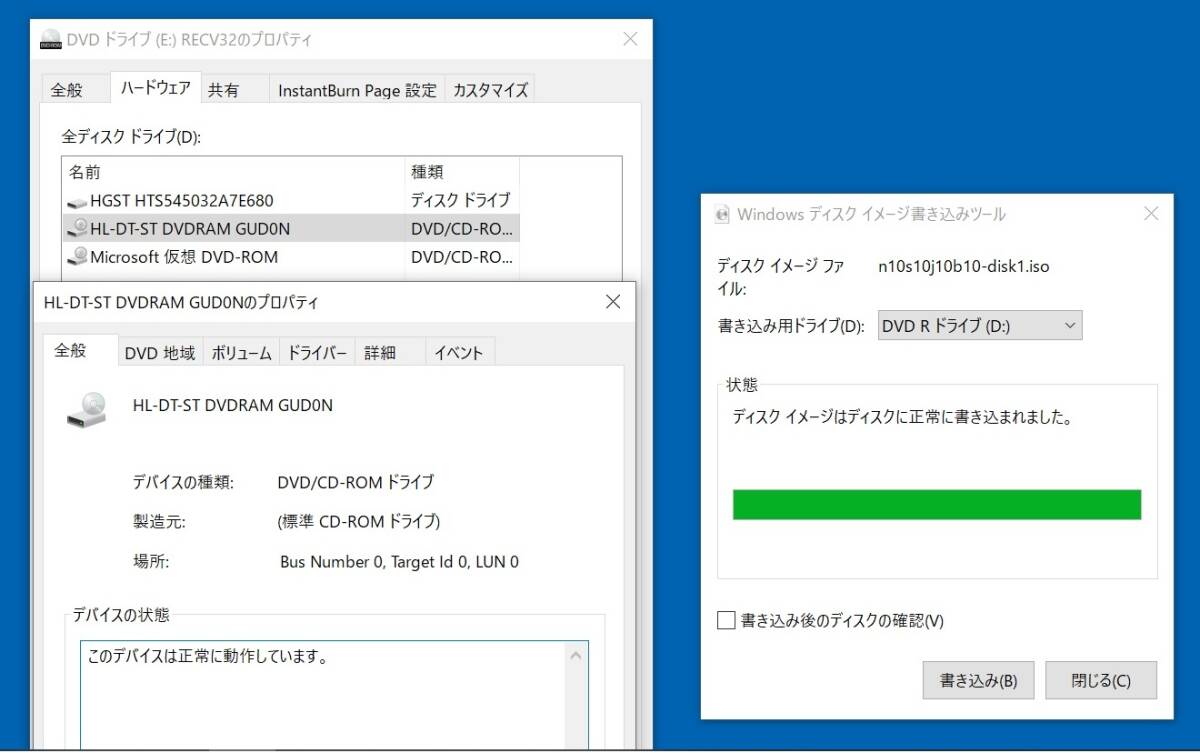Screen dimensions: 1200x753
Task: Click the green burn progress bar
Action: click(937, 504)
